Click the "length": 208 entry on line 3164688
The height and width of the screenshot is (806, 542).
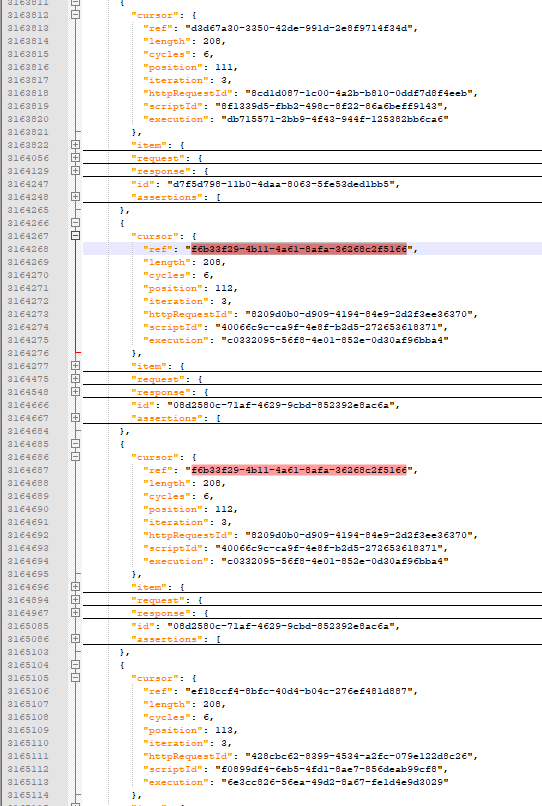pos(184,483)
